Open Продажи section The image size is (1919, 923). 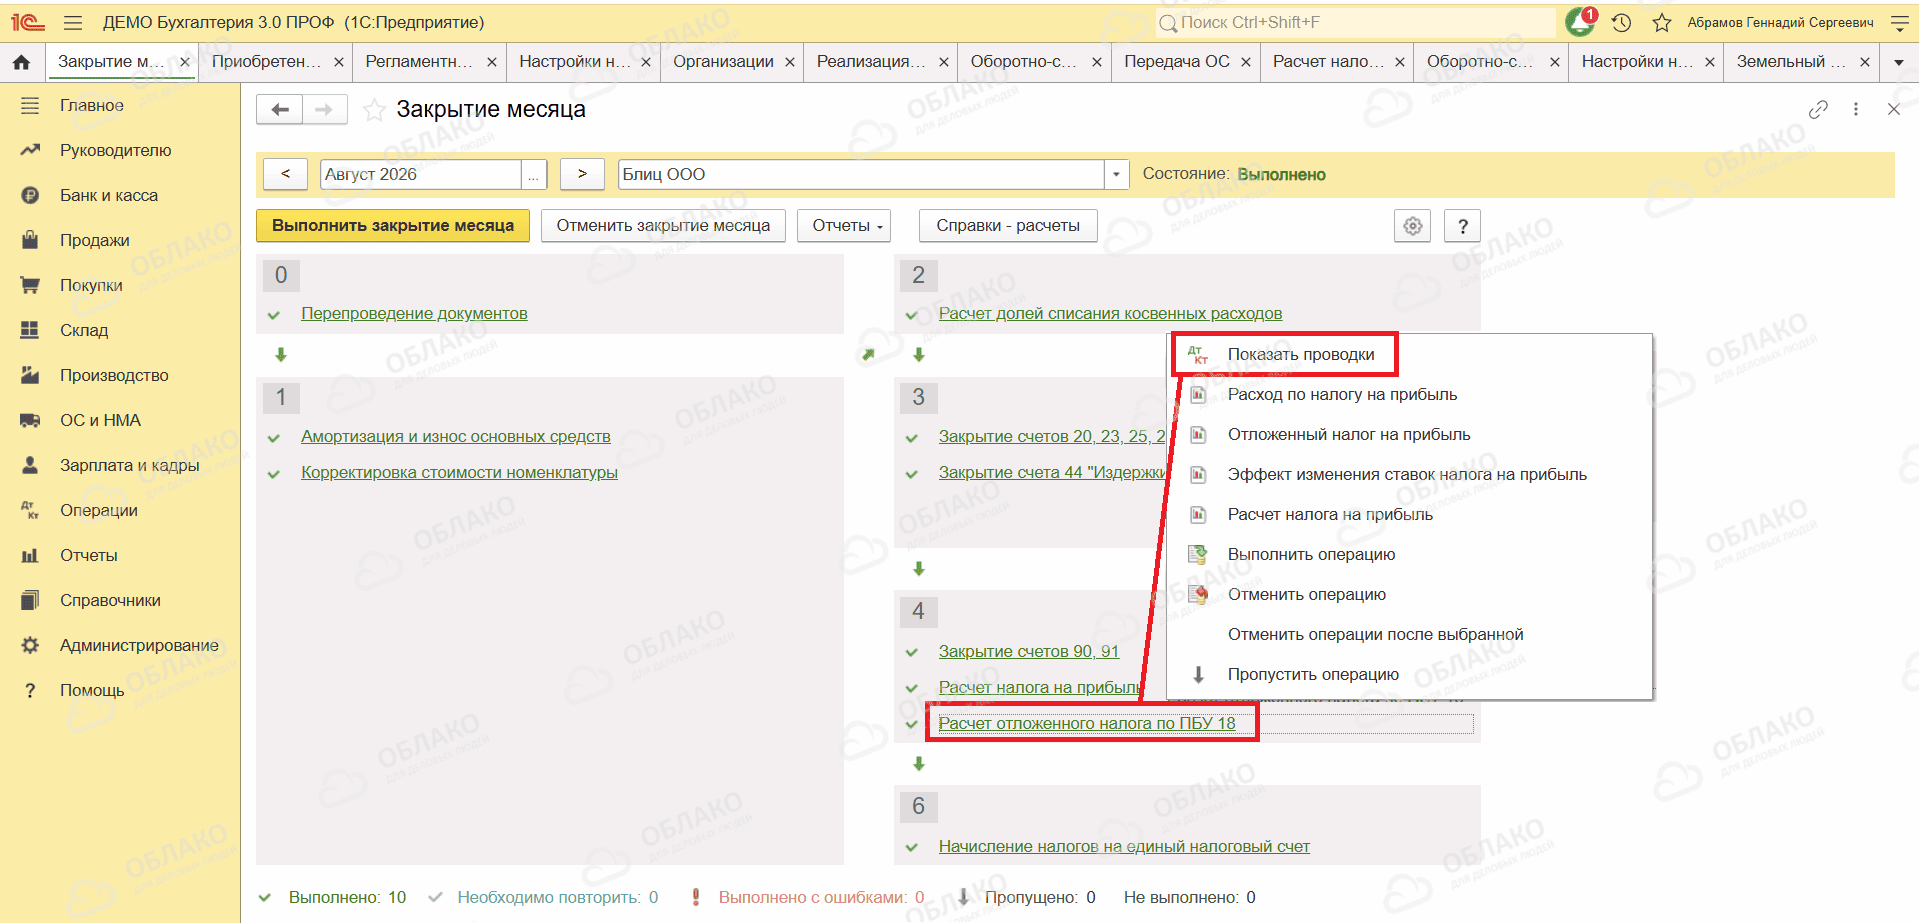pyautogui.click(x=94, y=240)
